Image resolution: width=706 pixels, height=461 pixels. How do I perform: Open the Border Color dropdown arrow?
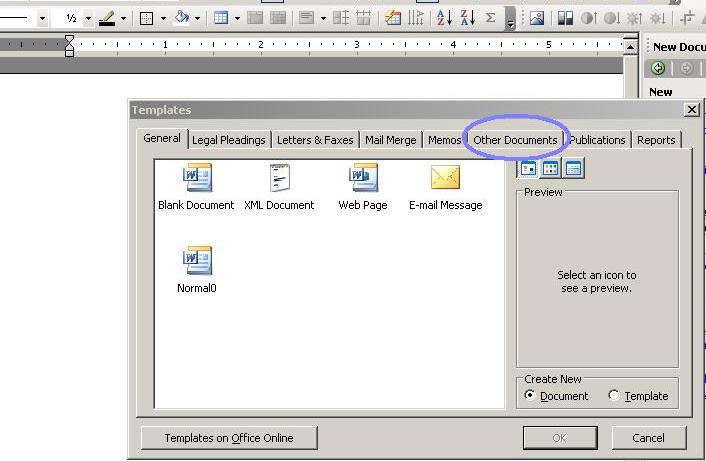[123, 19]
